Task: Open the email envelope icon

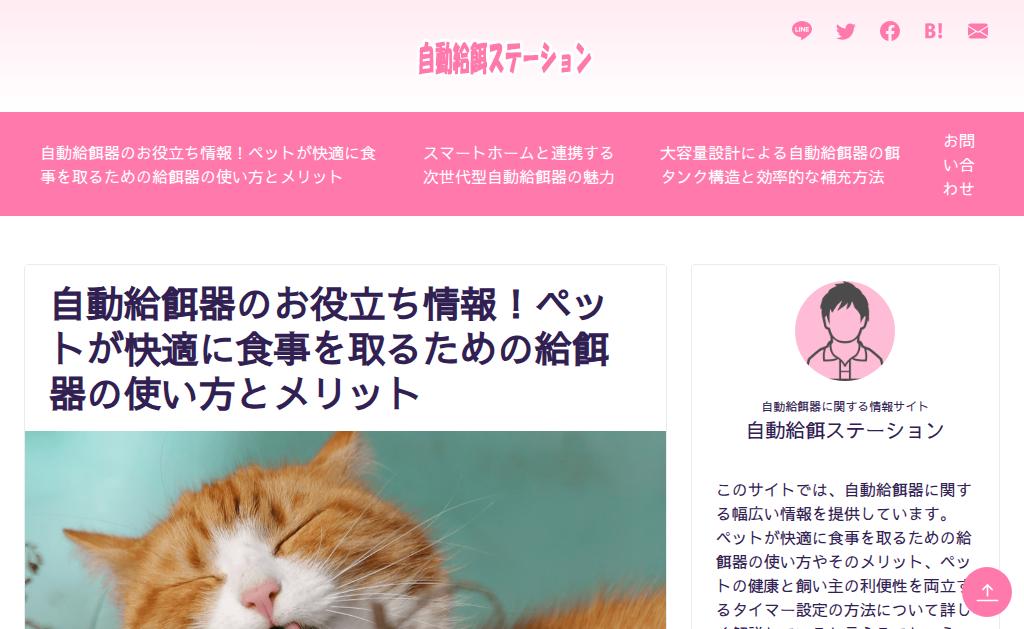Action: coord(978,31)
